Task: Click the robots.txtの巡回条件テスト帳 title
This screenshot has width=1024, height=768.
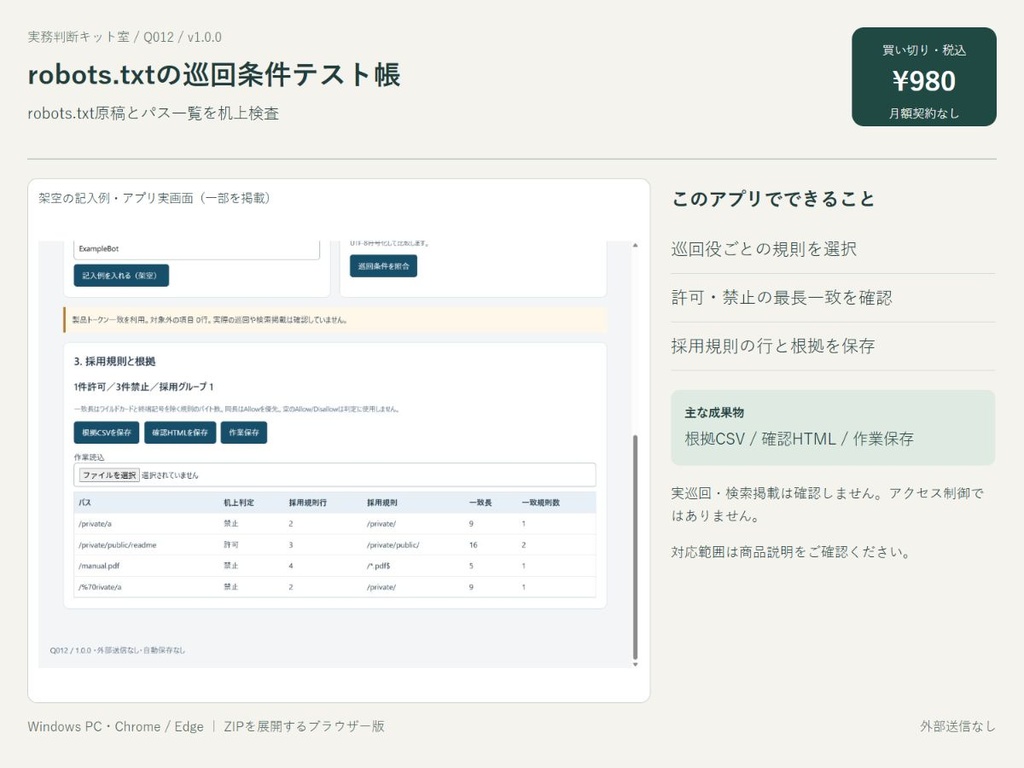Action: (x=214, y=74)
